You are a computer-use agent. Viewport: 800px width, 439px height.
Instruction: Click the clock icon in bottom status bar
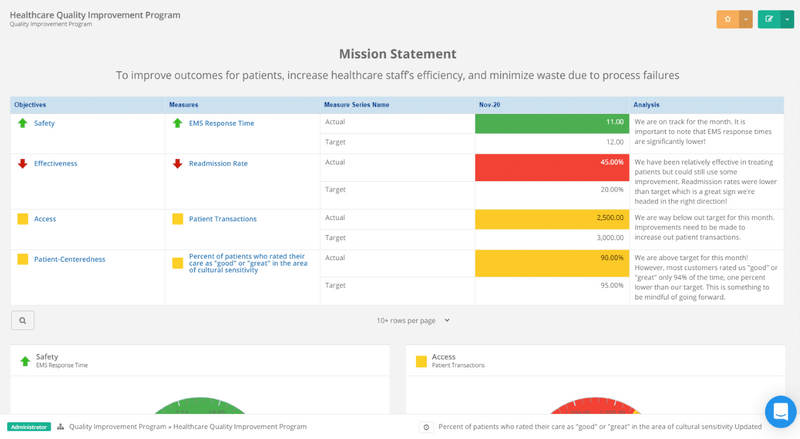click(x=426, y=427)
